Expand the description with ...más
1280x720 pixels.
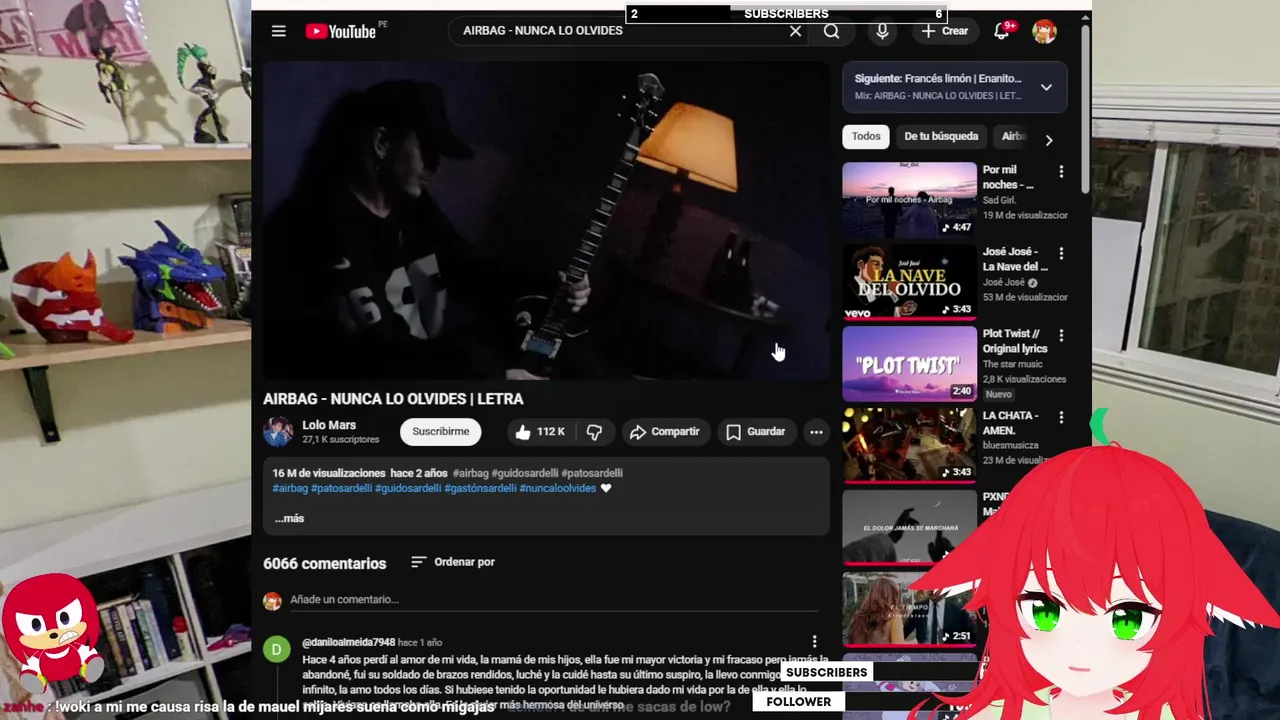[x=289, y=518]
